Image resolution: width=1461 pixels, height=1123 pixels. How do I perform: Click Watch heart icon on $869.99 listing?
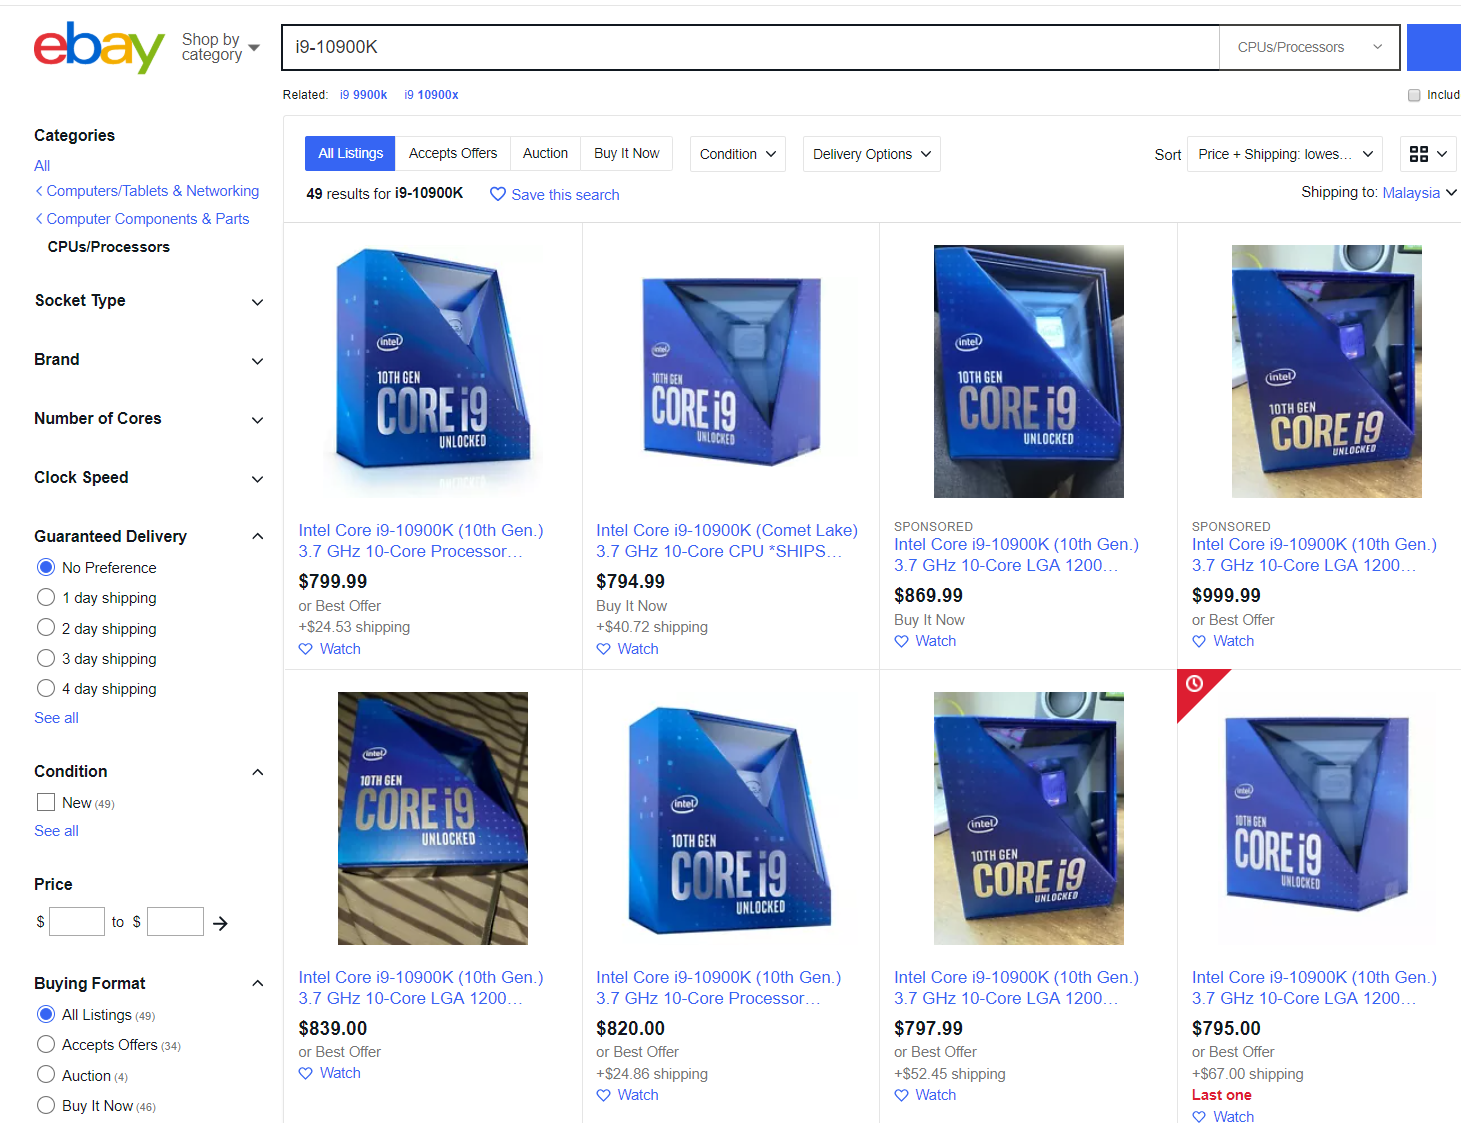coord(901,641)
